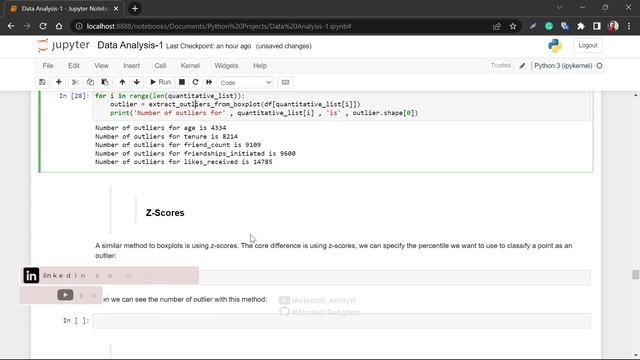Open the File menu
Viewport: 640px width, 360px height.
pos(48,66)
